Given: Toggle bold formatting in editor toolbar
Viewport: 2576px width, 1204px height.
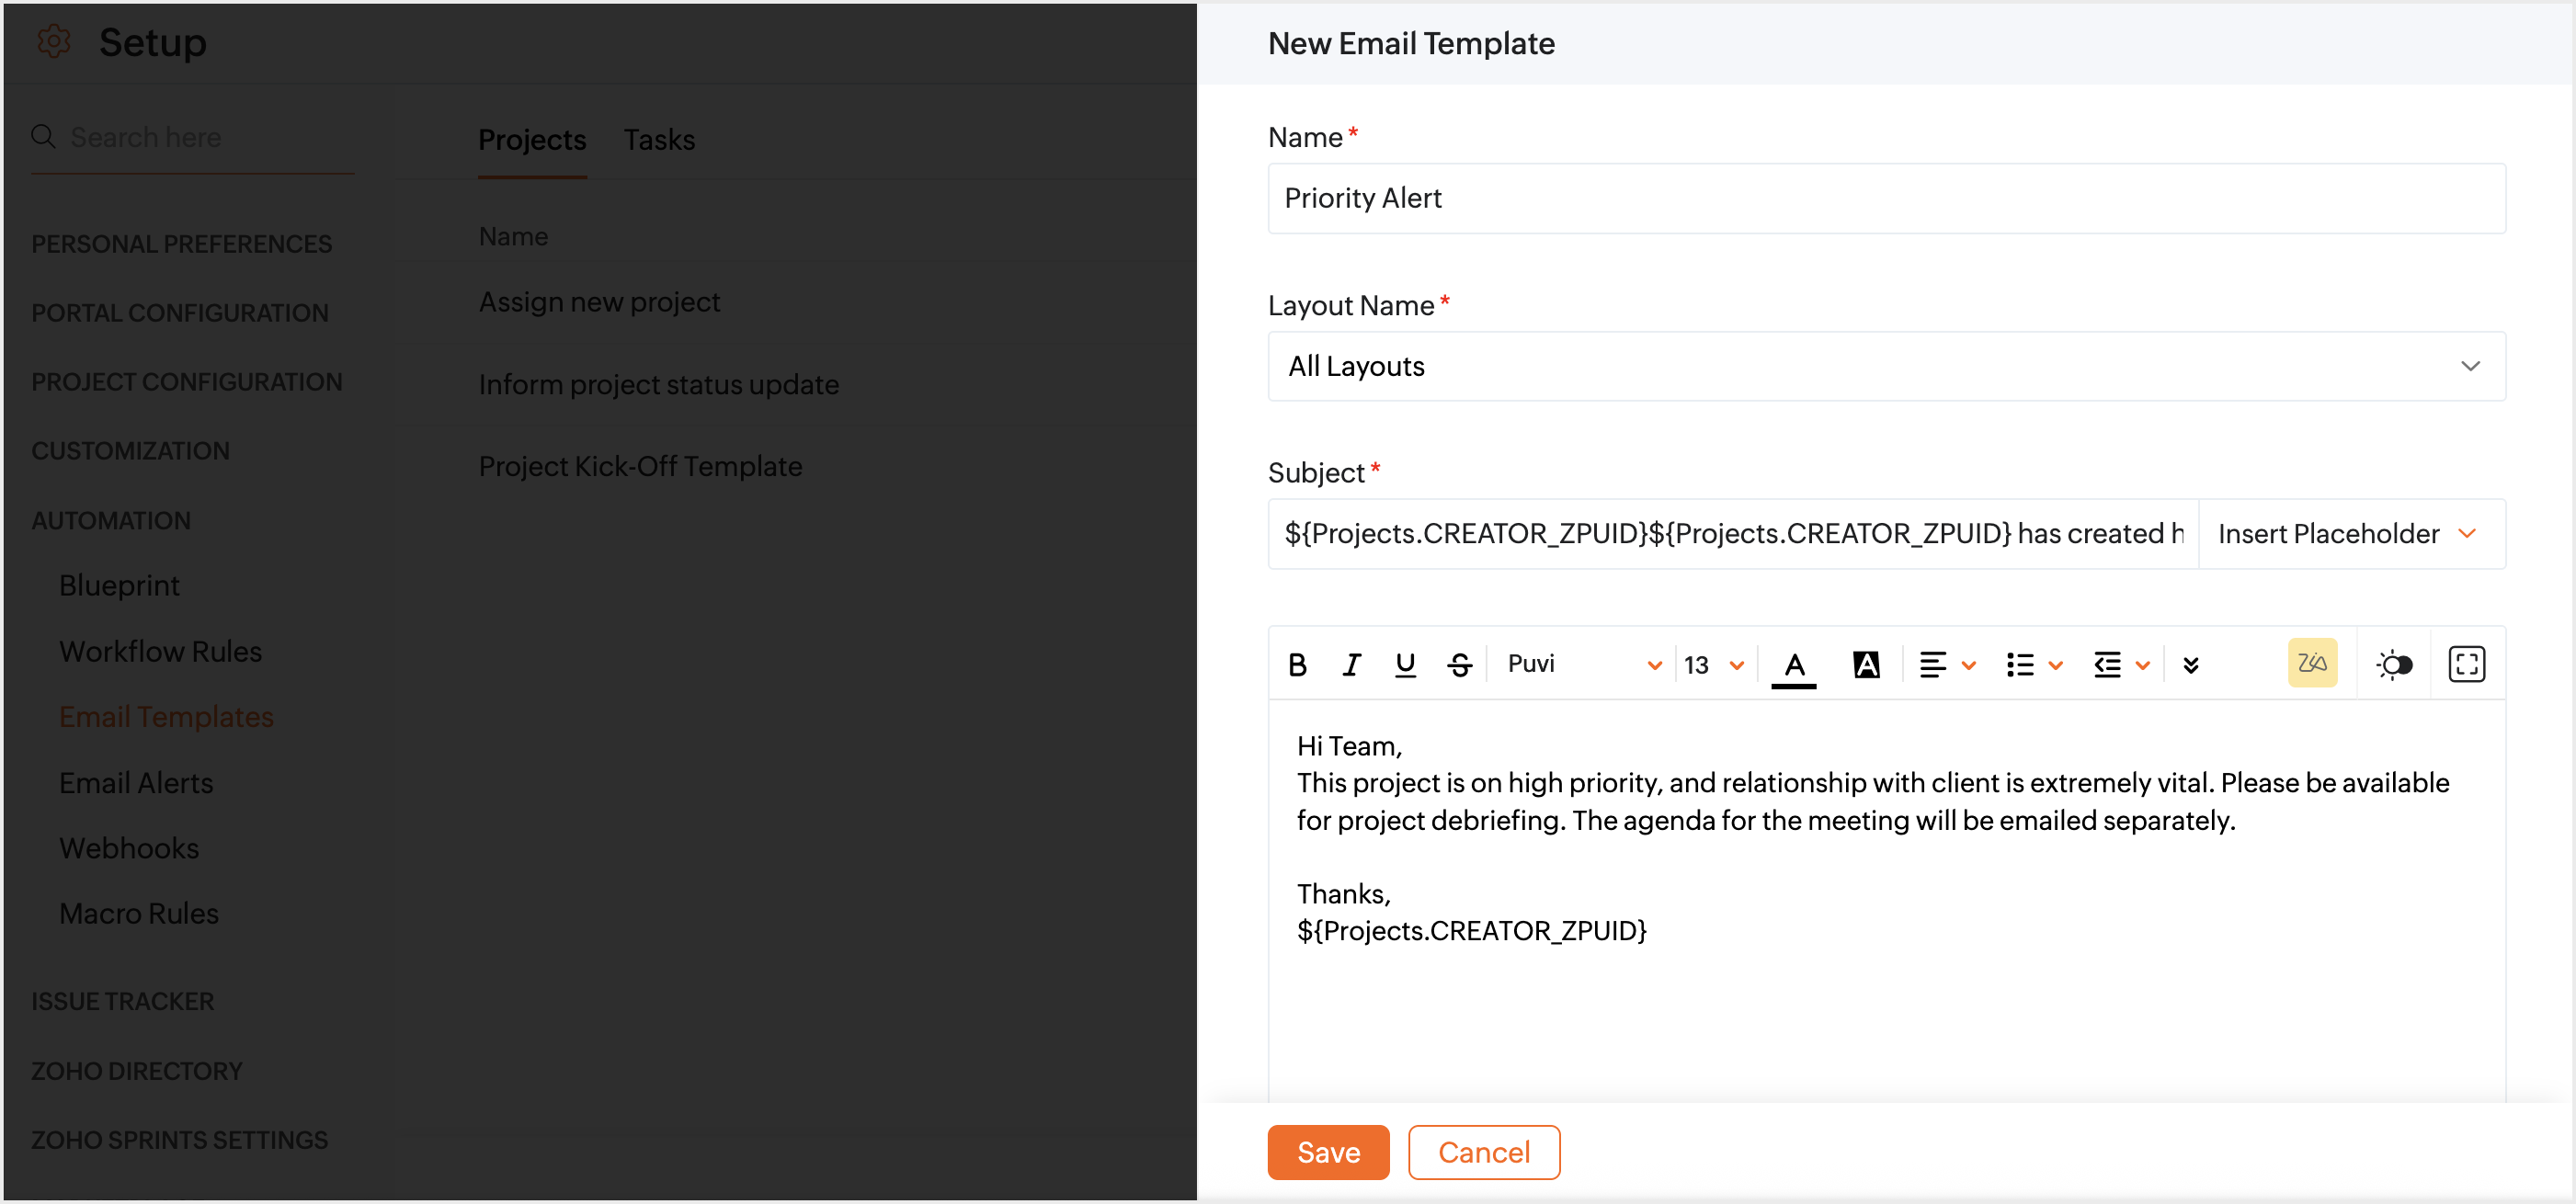Looking at the screenshot, I should click(1297, 665).
